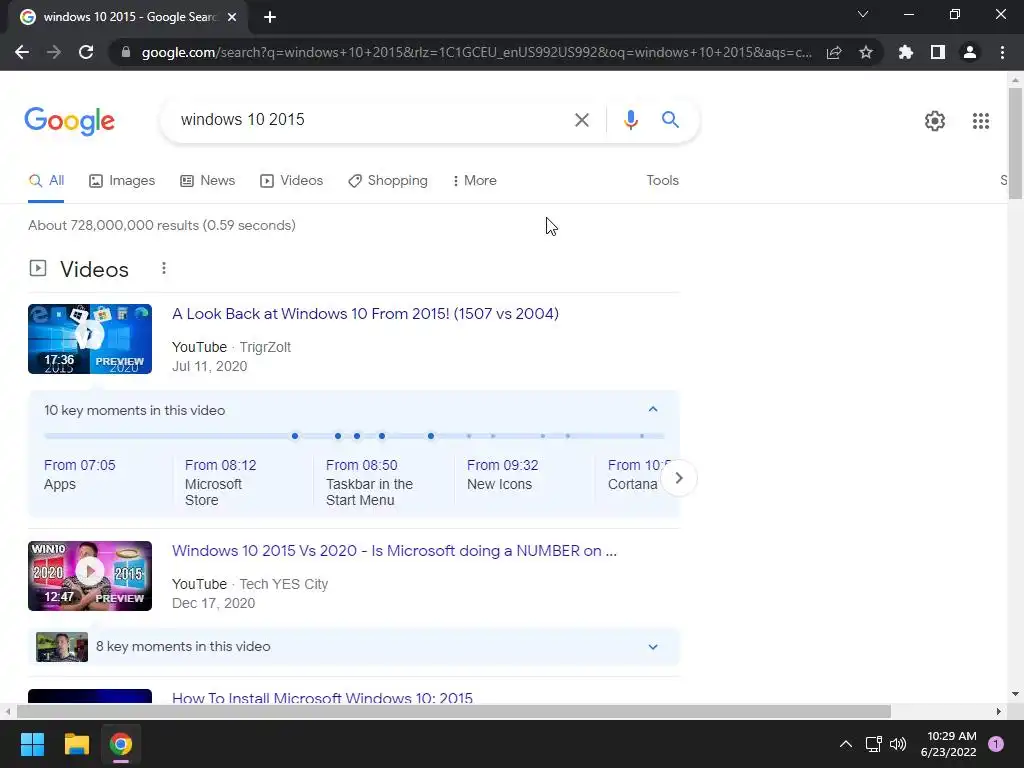This screenshot has height=768, width=1024.
Task: Bookmark this page with star icon
Action: point(866,53)
